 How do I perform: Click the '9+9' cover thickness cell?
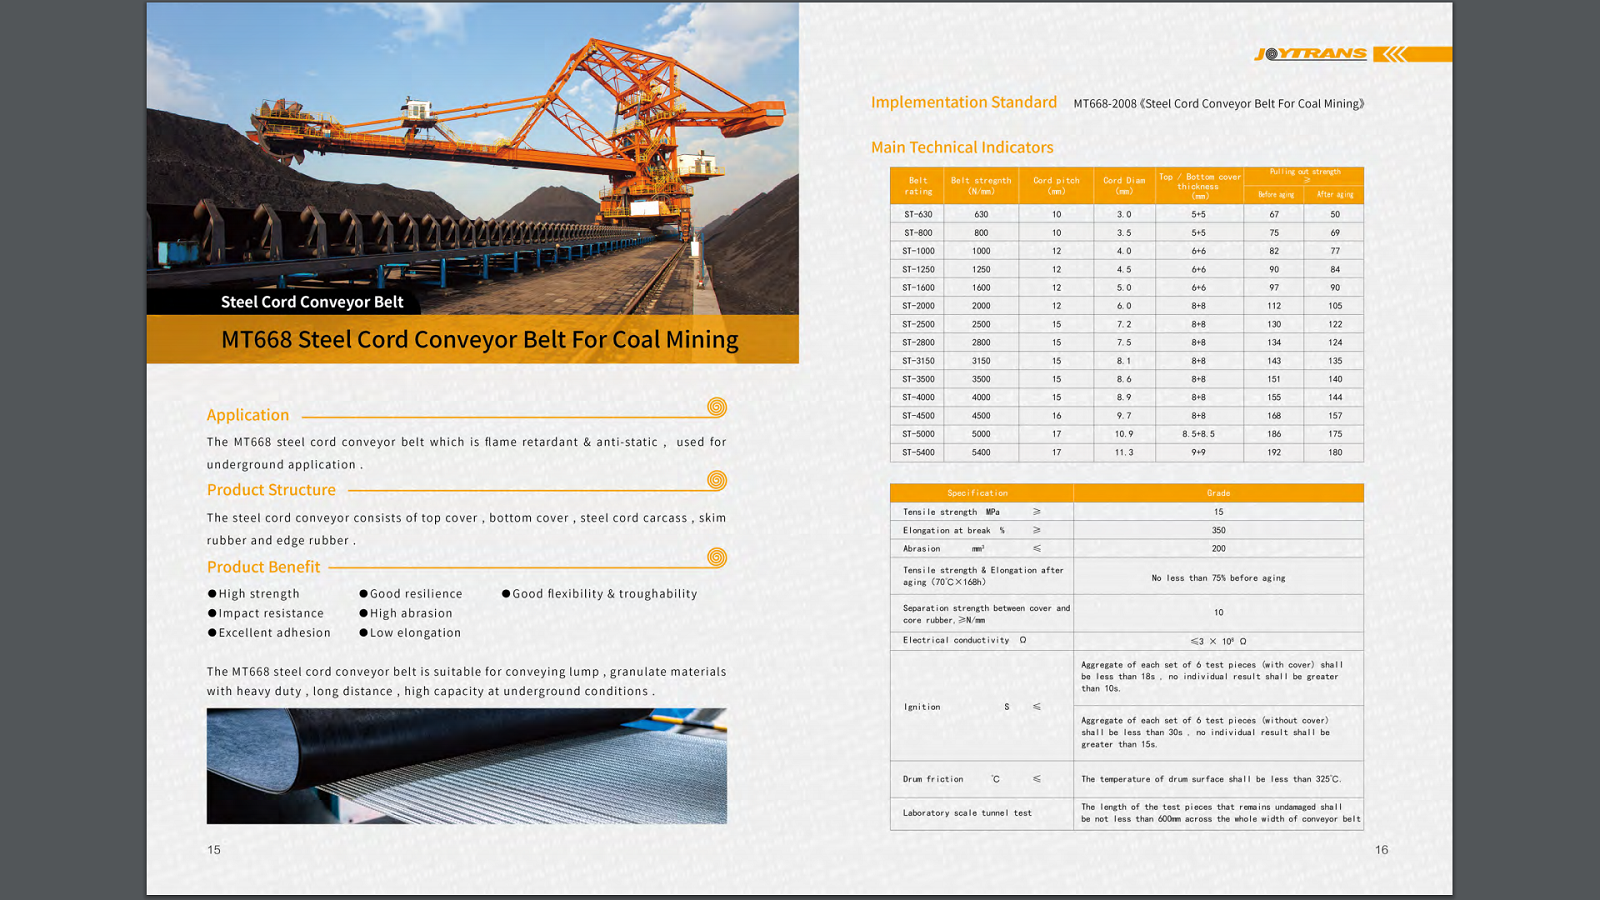1198,453
